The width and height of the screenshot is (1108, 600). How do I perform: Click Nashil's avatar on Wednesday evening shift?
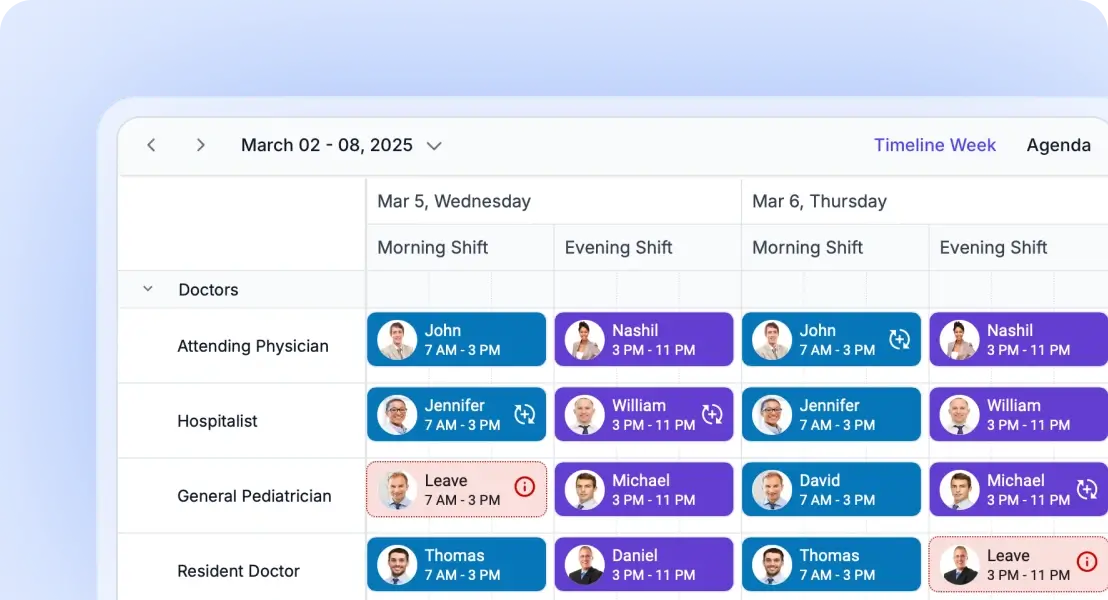point(584,339)
